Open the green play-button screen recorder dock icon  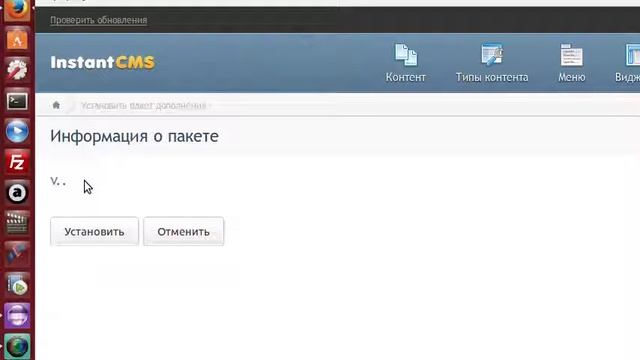(x=17, y=284)
